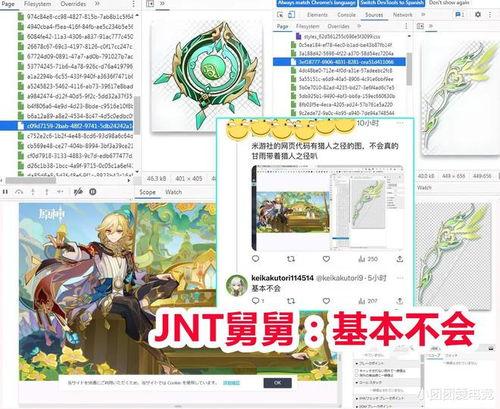Select file 974c84e8 in left list
Viewport: 500px width, 409px height.
coord(76,16)
